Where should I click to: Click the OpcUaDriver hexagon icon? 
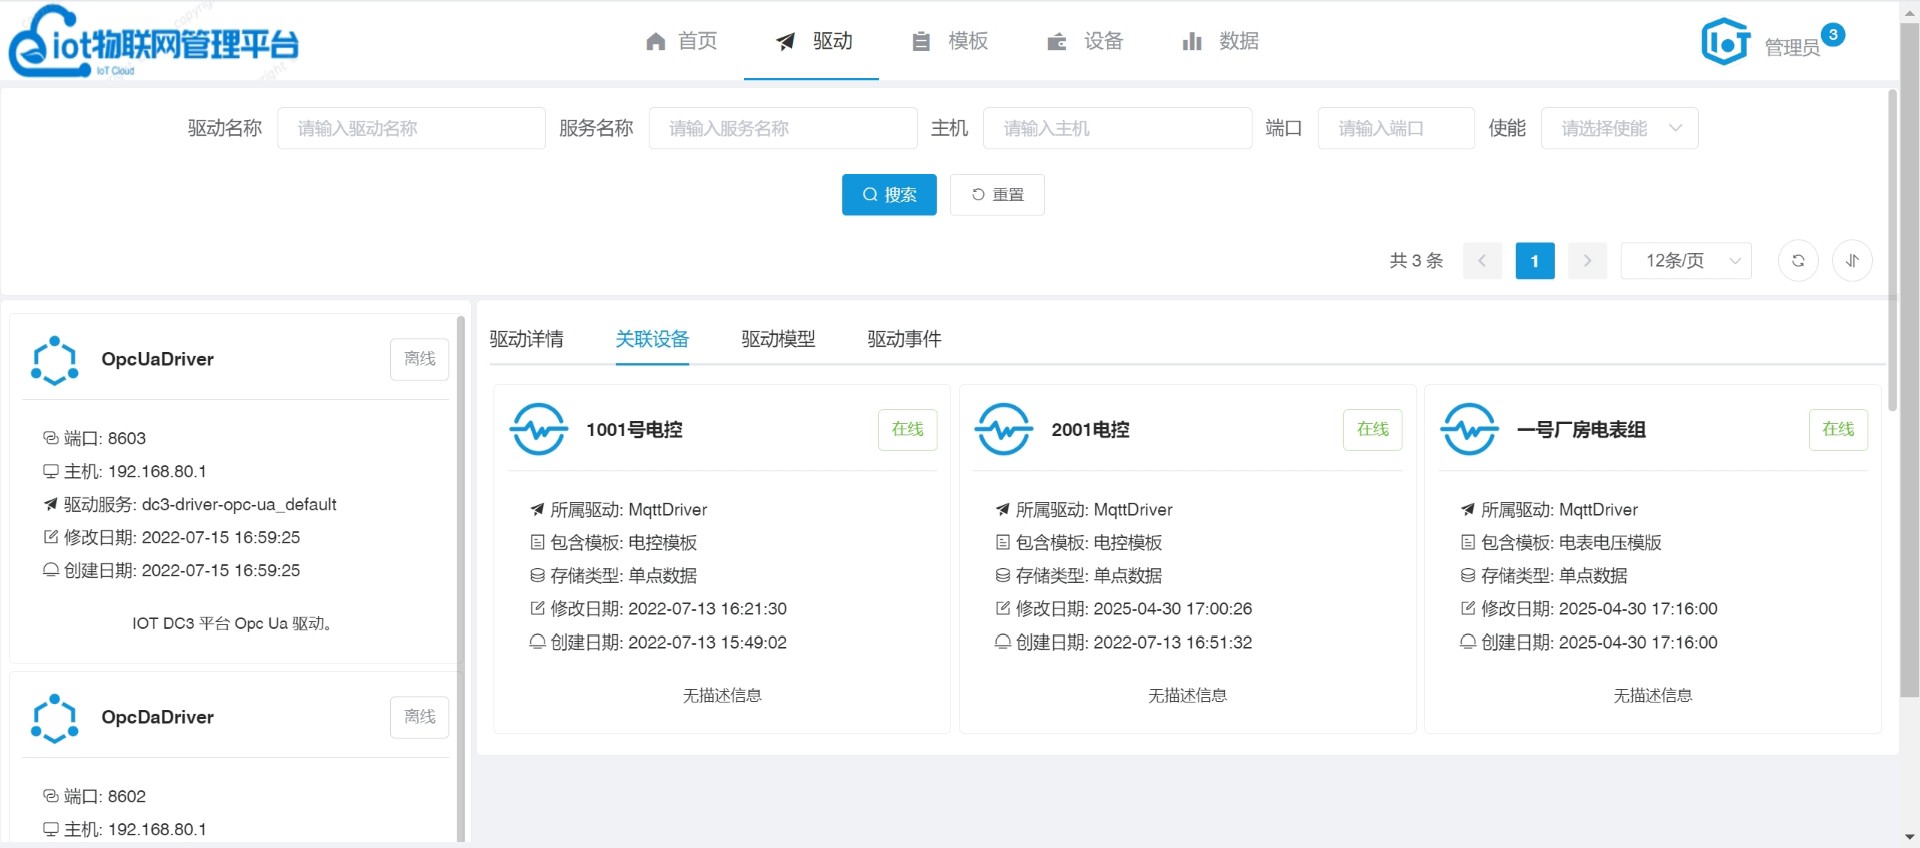55,360
